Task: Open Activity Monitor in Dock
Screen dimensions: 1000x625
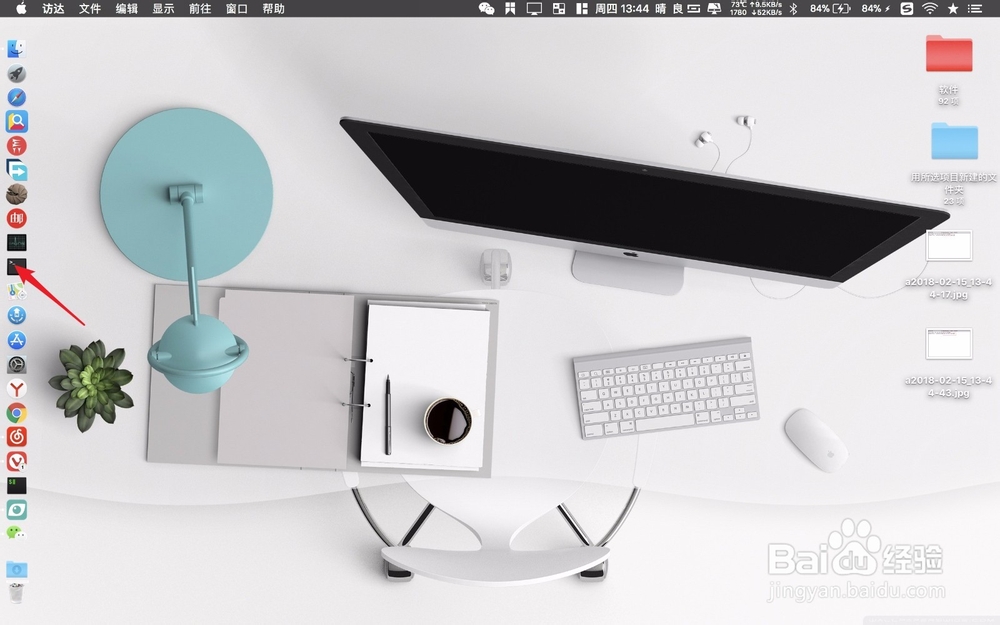Action: click(17, 243)
